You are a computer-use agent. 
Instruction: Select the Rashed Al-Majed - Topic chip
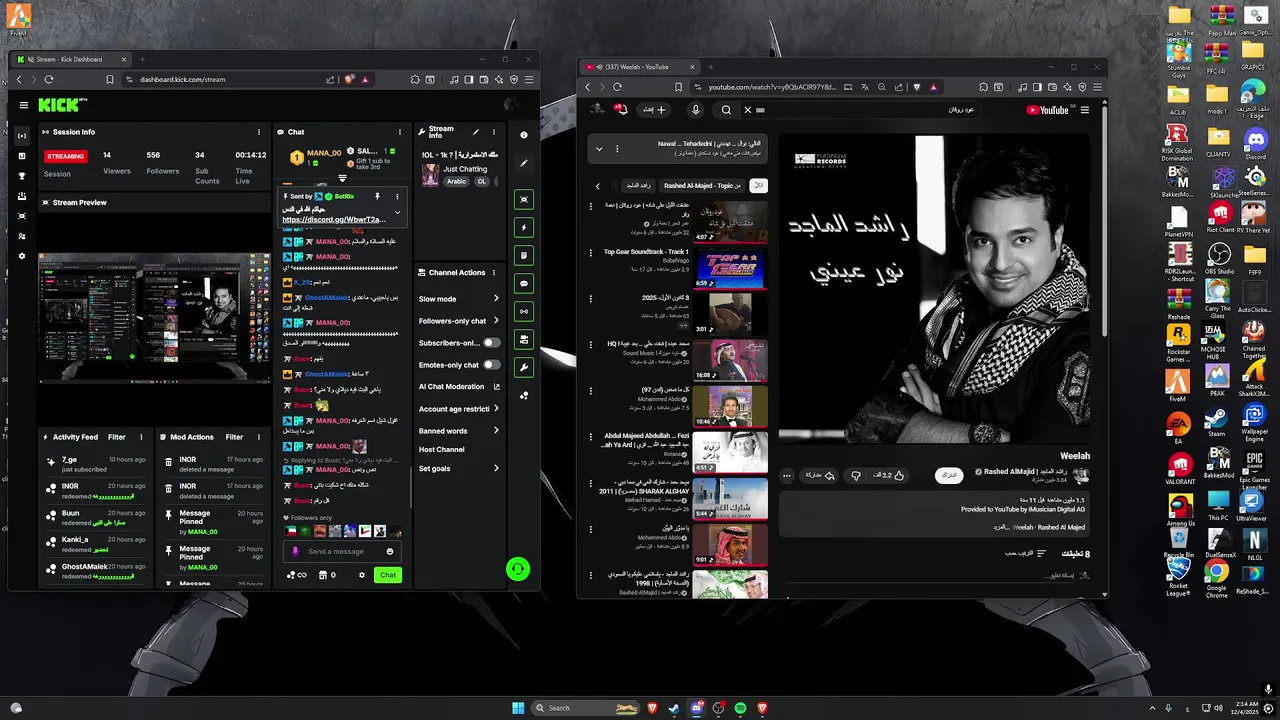point(702,185)
